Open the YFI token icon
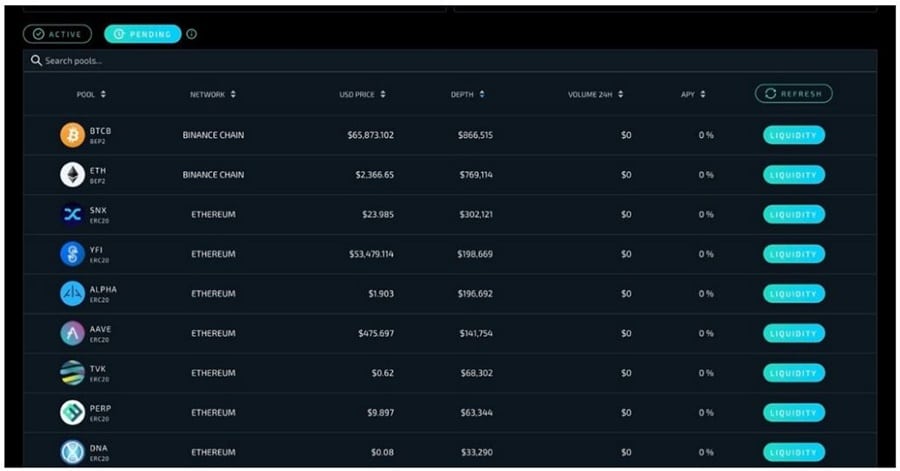Viewport: 900px width, 471px height. [x=72, y=254]
